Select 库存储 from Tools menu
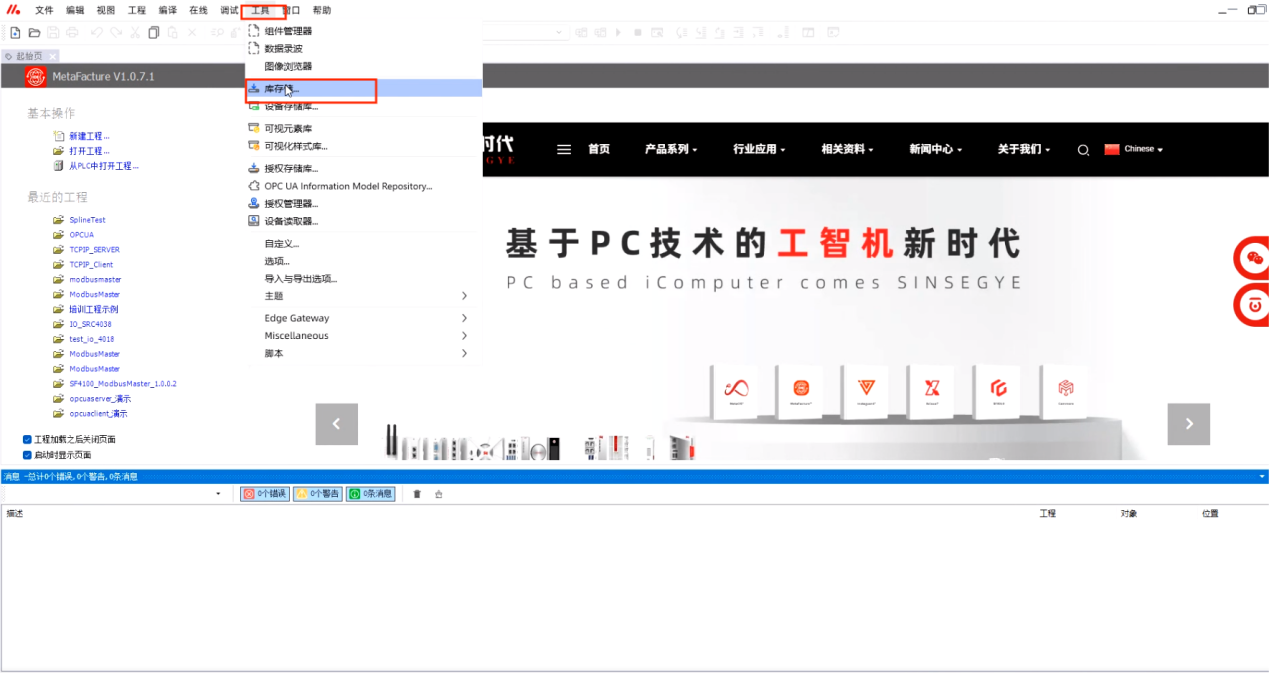Screen dimensions: 1269x673 tap(280, 89)
